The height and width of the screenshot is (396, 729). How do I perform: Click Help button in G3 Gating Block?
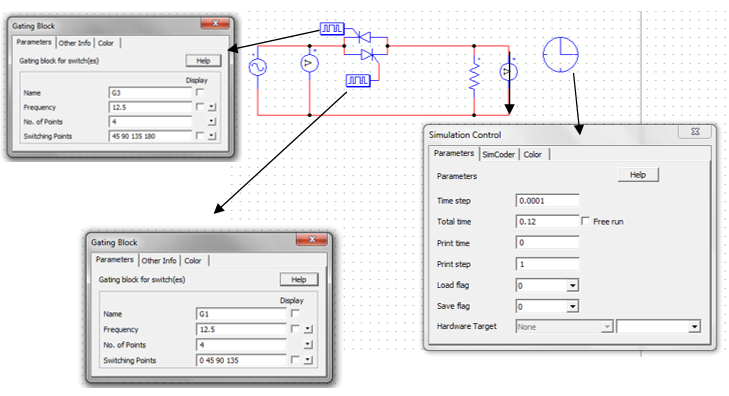pos(203,60)
